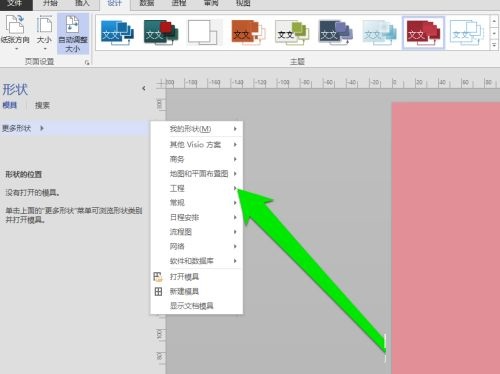Expand the themes gallery more arrow
500x374 pixels.
coord(494,45)
